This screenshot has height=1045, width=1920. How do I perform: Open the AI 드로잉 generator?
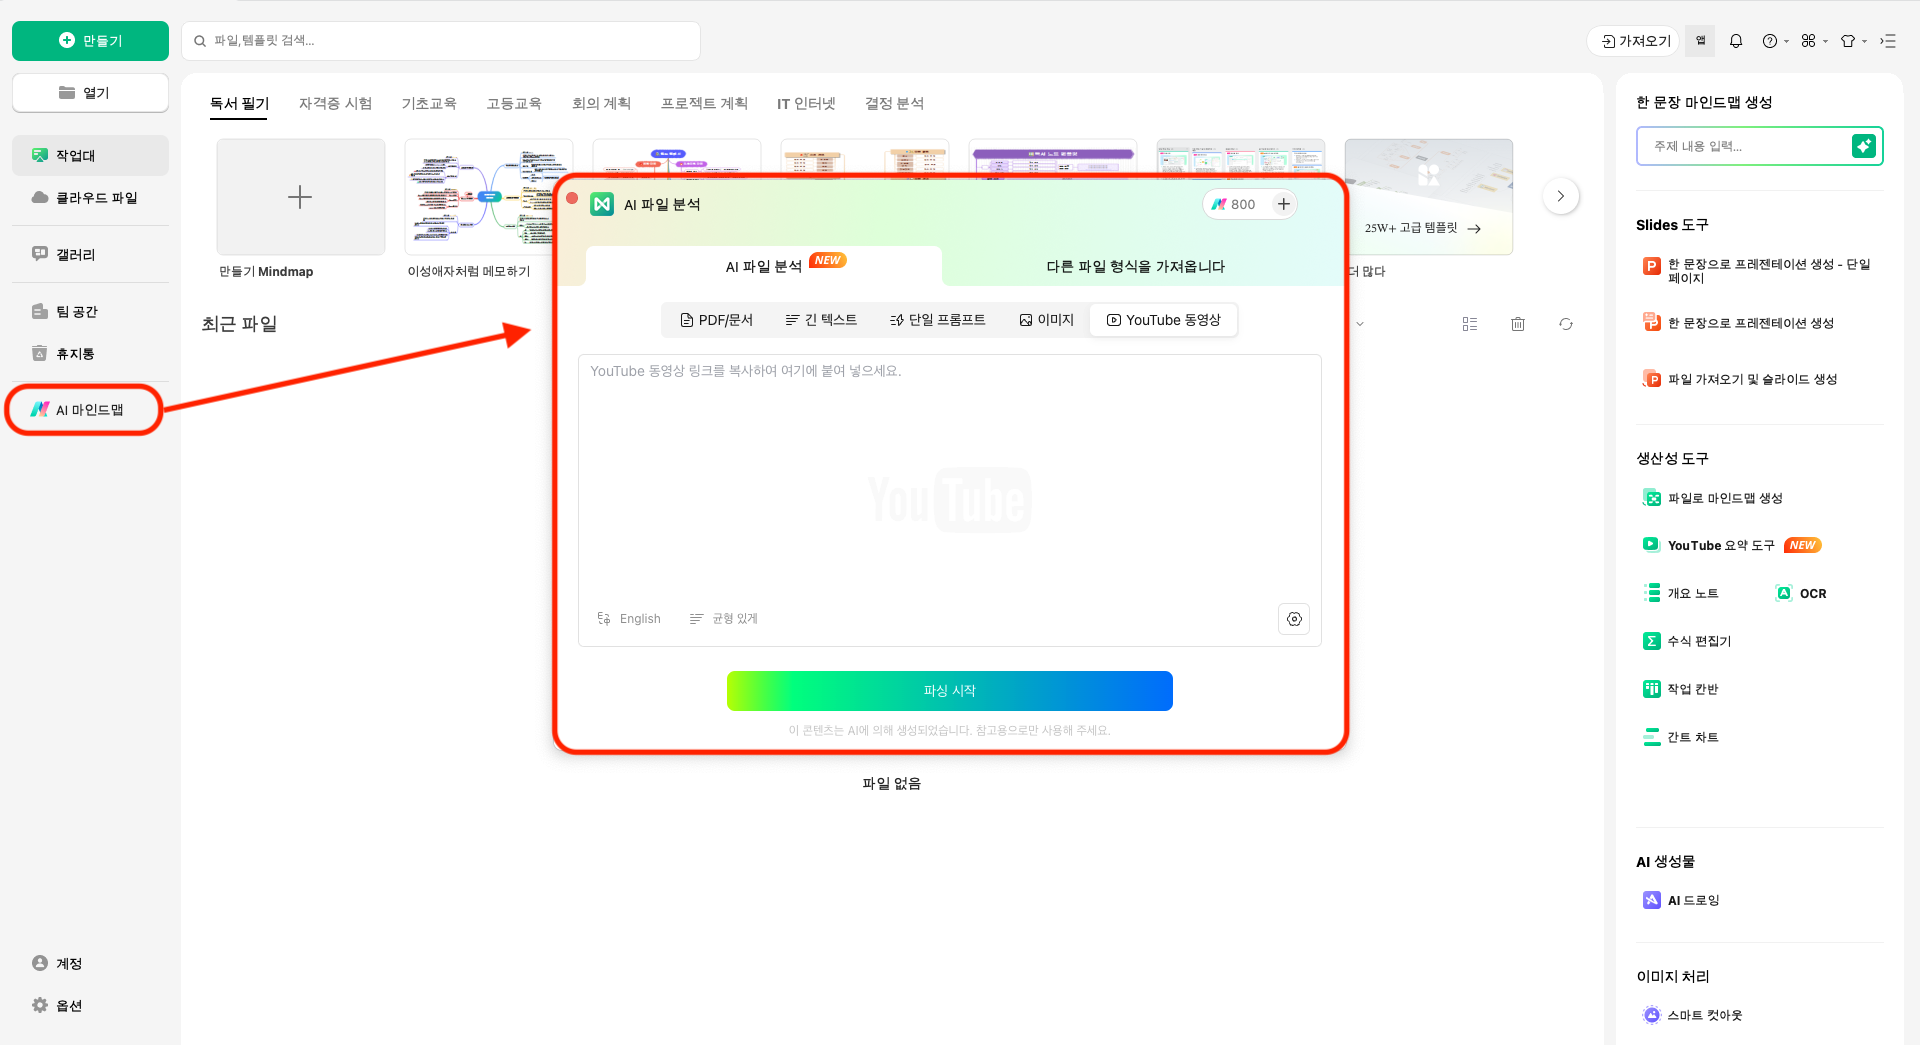(x=1692, y=900)
